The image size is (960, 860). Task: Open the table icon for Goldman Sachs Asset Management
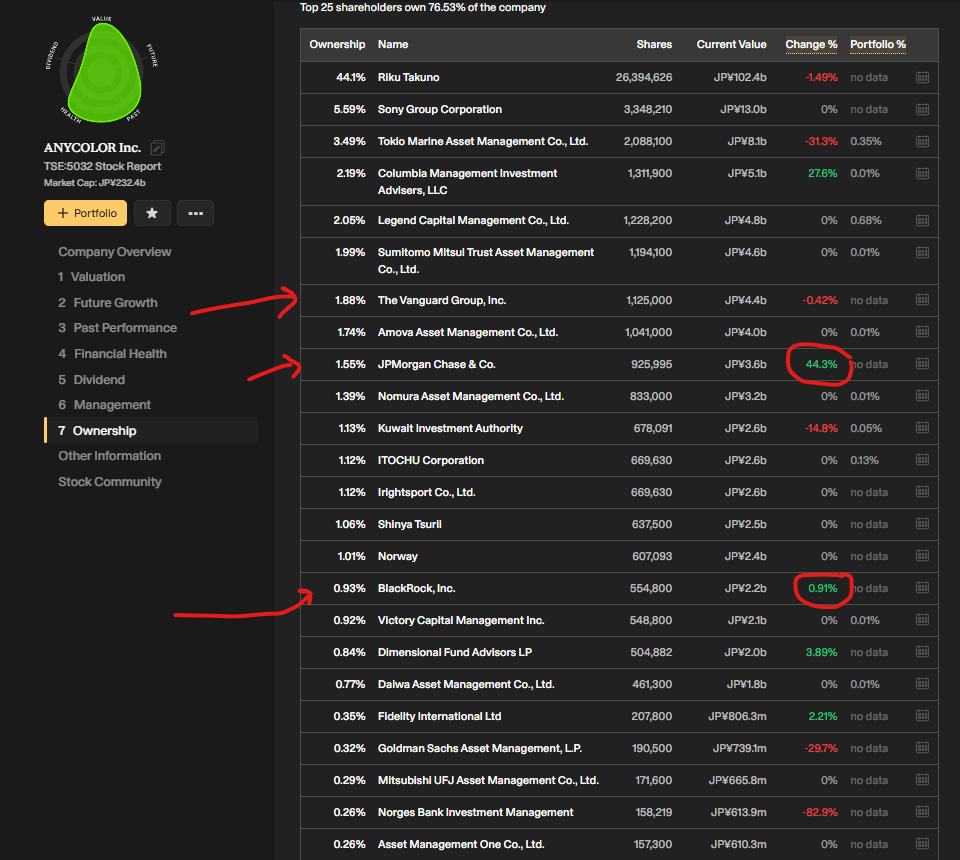point(922,748)
